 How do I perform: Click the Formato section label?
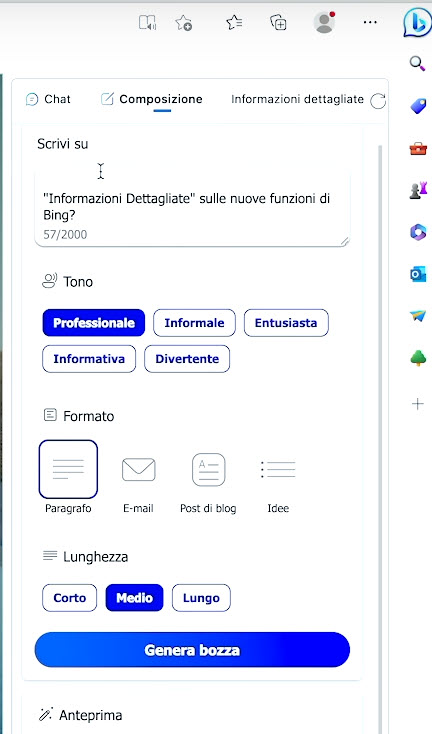(88, 416)
